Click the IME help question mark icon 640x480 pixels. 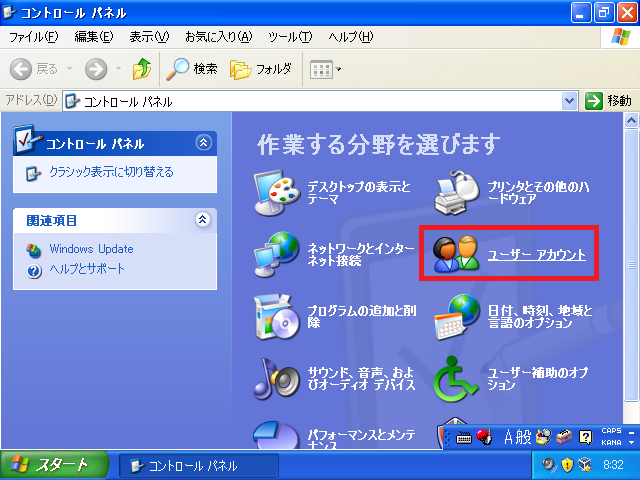[x=585, y=438]
